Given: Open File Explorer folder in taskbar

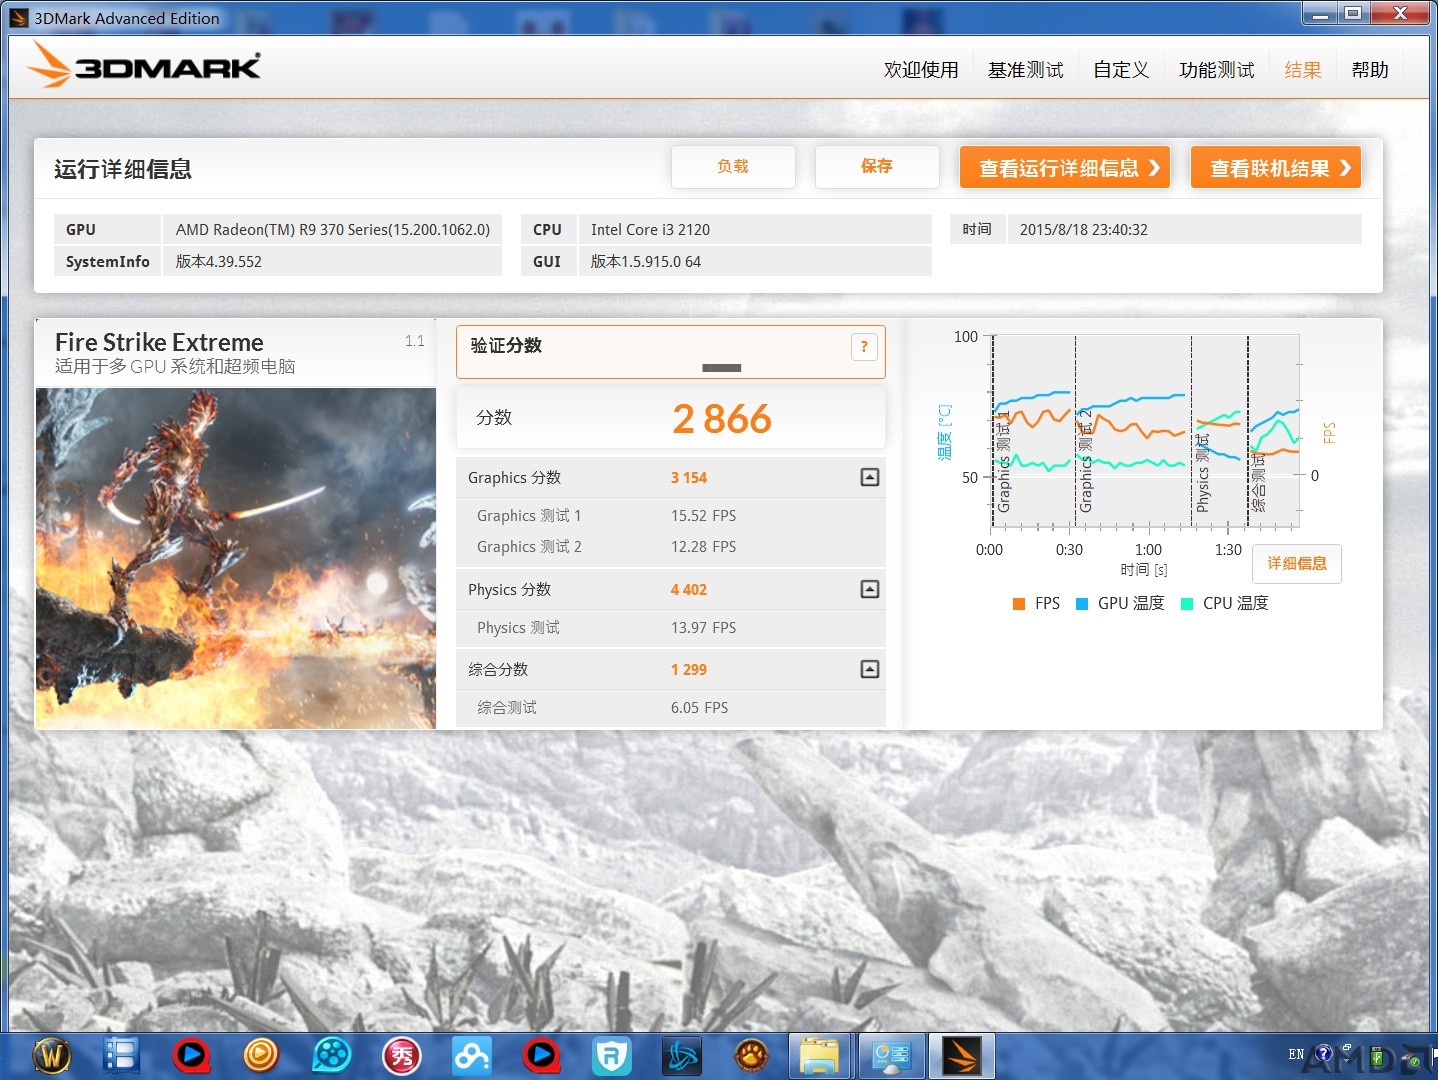Looking at the screenshot, I should point(819,1055).
